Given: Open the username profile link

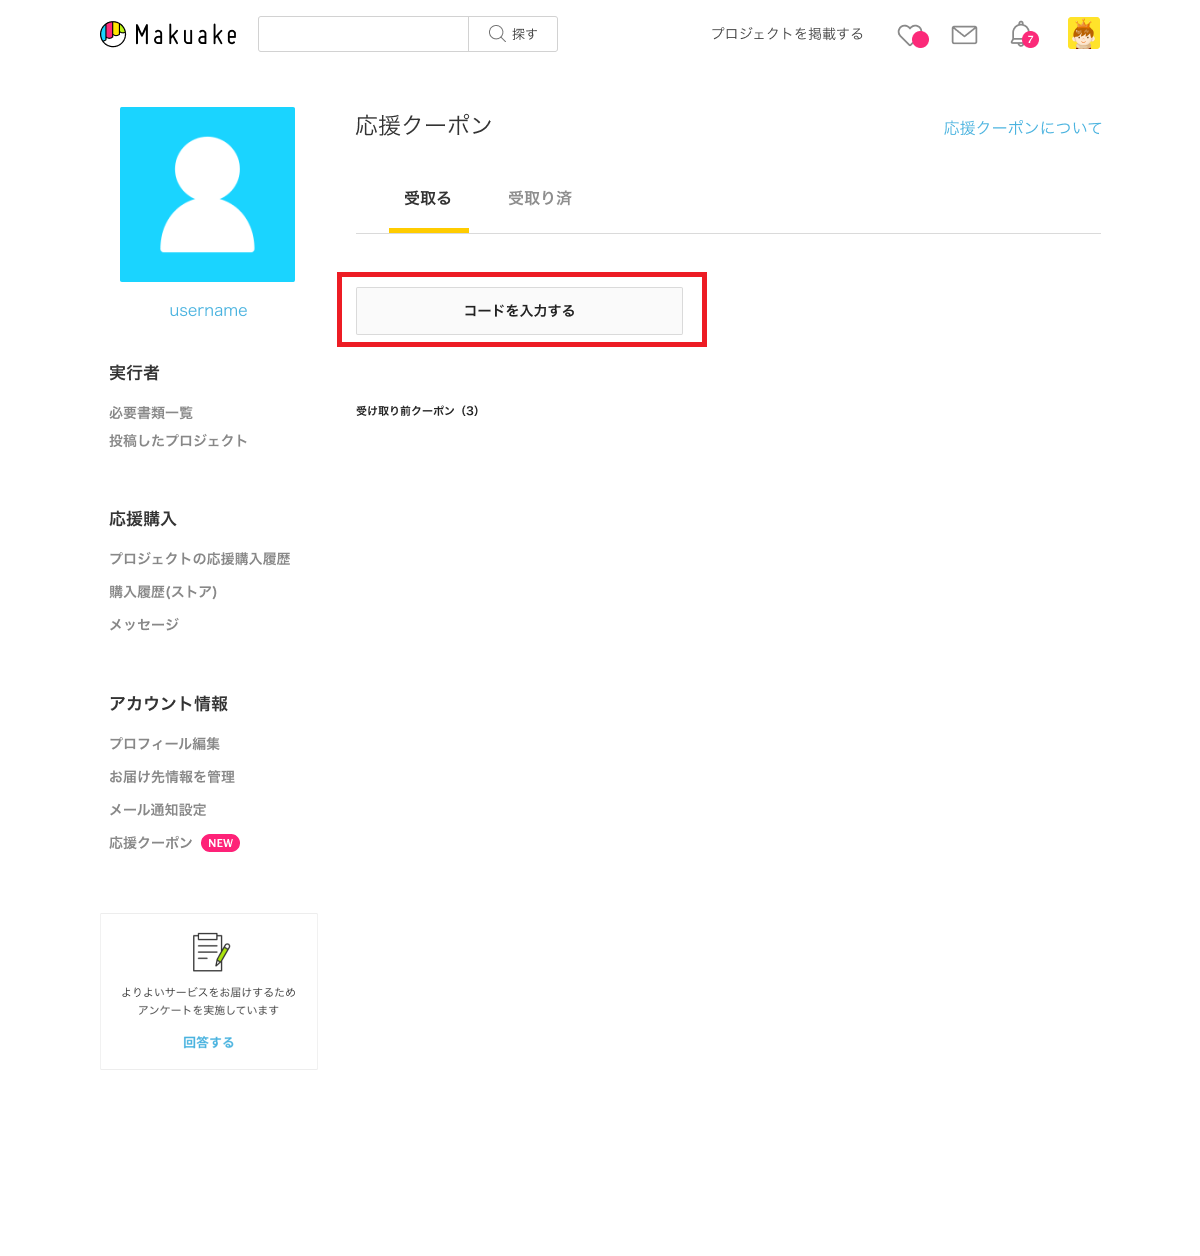Looking at the screenshot, I should [x=208, y=310].
